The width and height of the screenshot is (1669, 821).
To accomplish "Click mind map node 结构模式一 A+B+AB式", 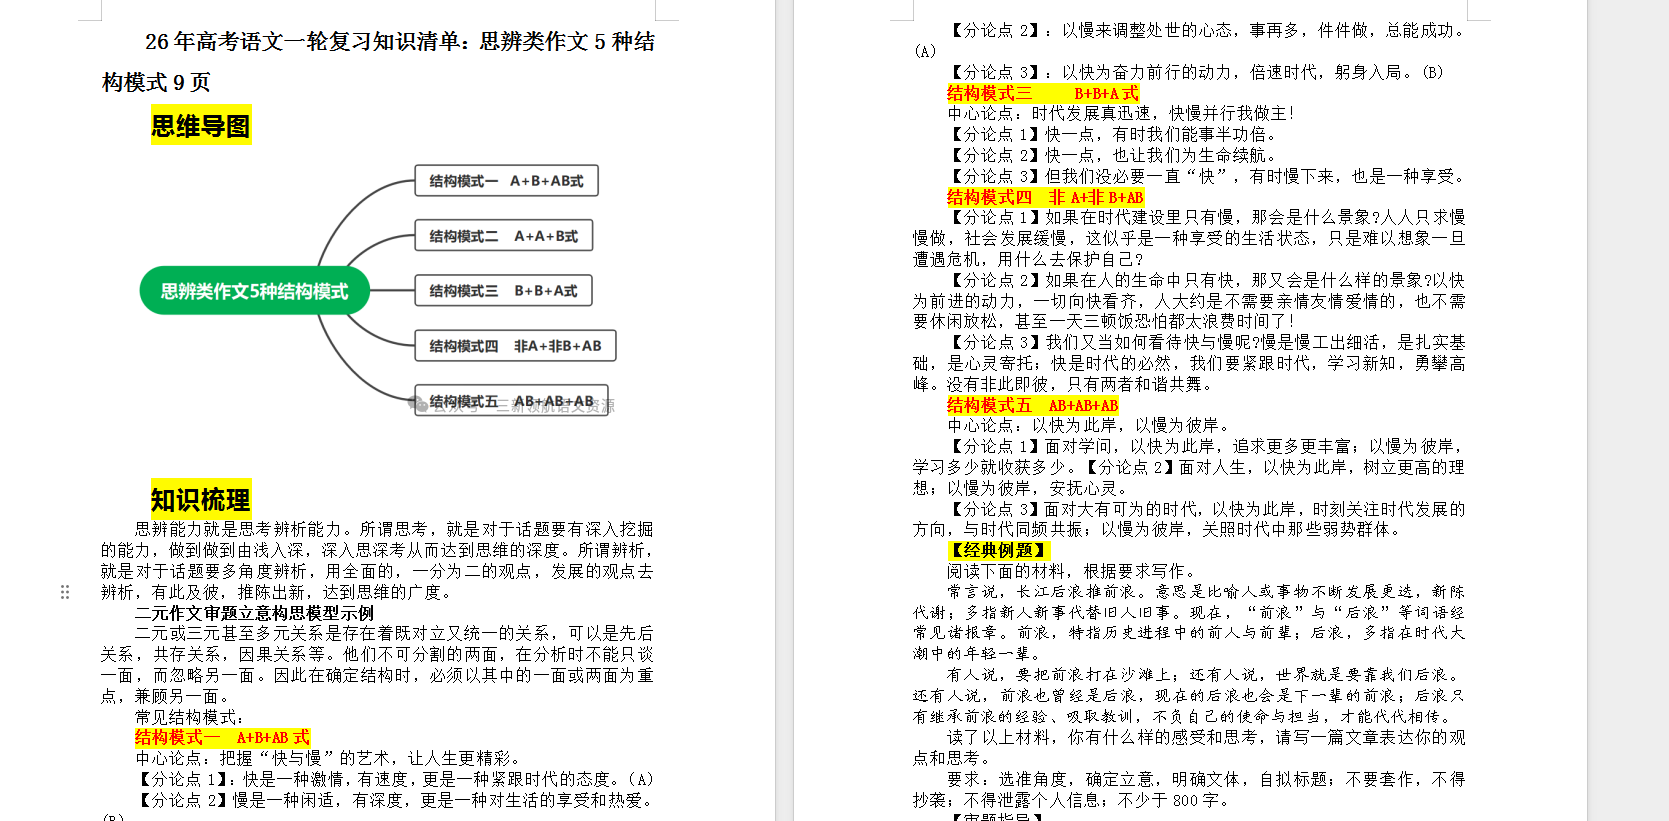I will pos(506,181).
